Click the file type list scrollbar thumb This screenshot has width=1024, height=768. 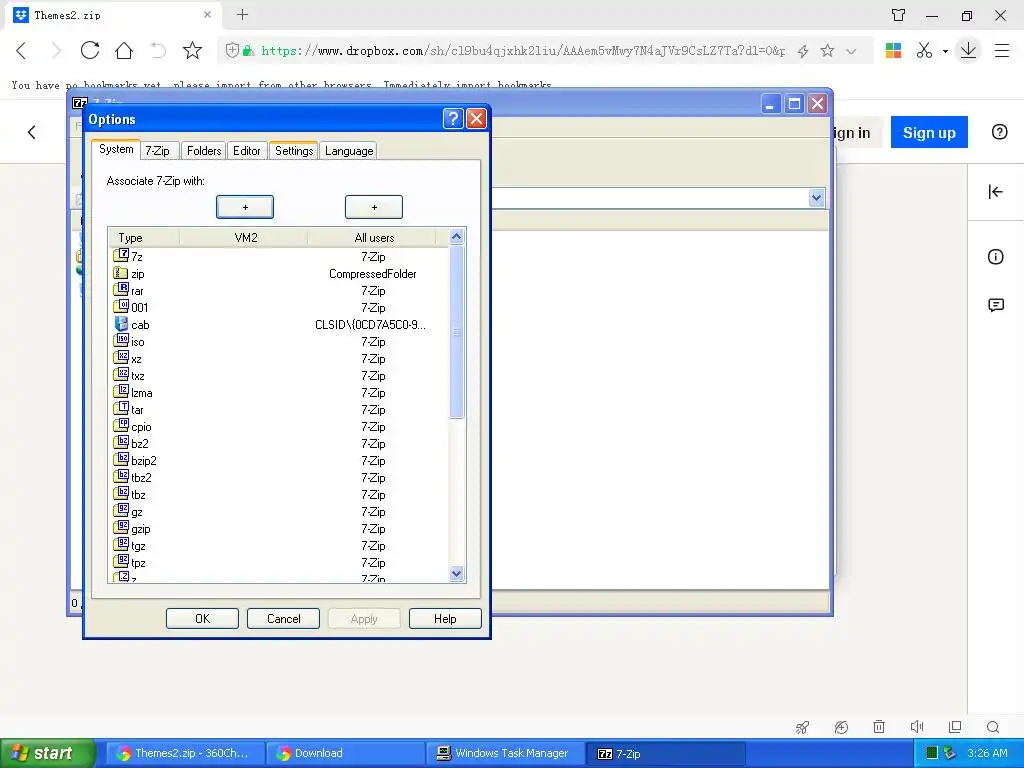pos(456,332)
